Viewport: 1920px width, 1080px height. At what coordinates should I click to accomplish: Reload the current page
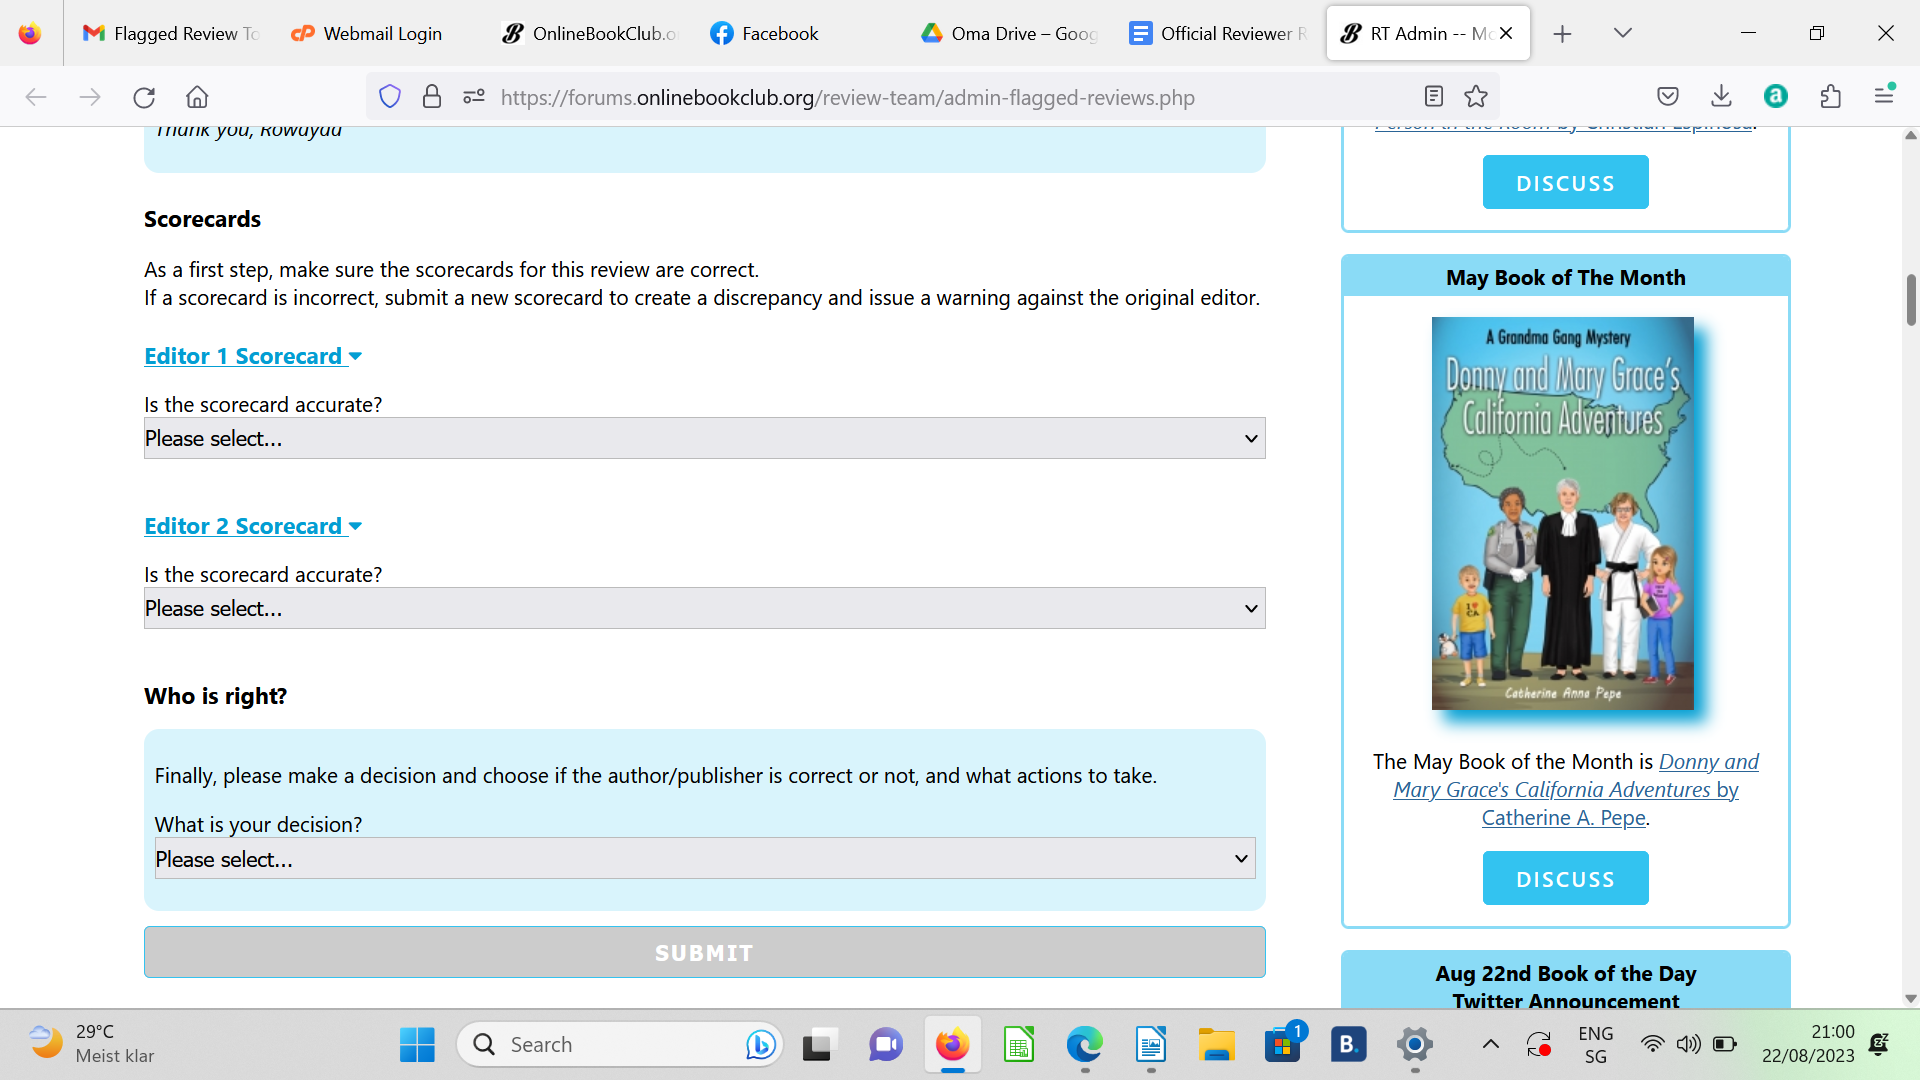tap(144, 97)
